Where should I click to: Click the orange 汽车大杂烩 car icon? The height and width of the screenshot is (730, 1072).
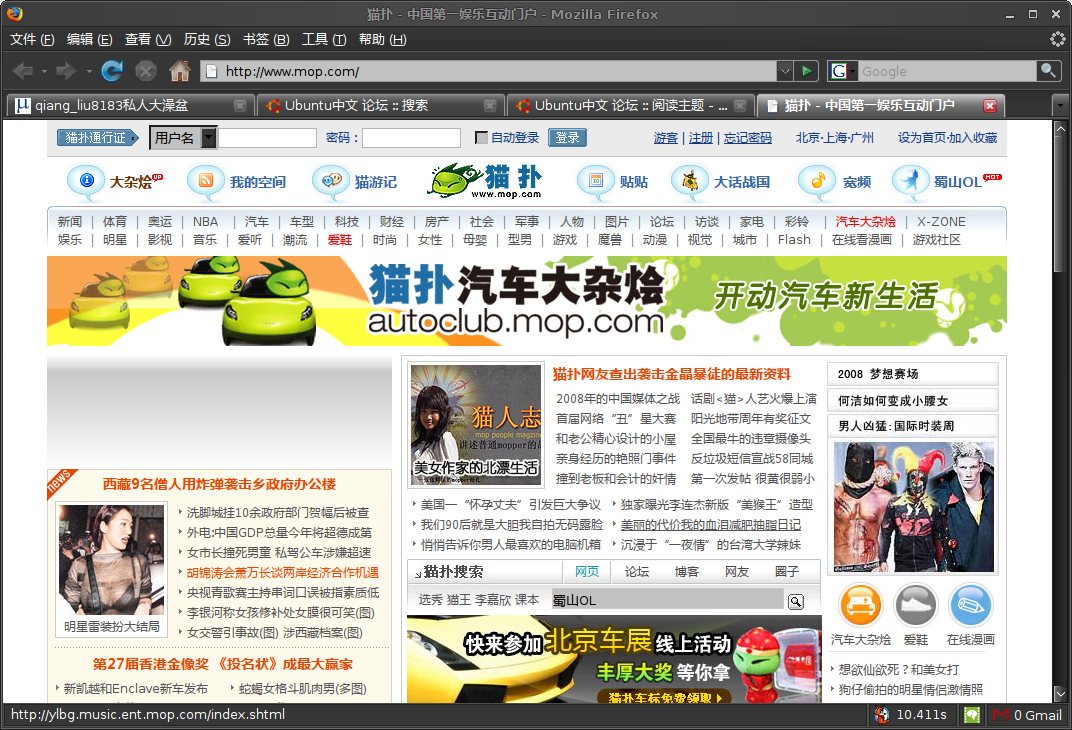[860, 605]
